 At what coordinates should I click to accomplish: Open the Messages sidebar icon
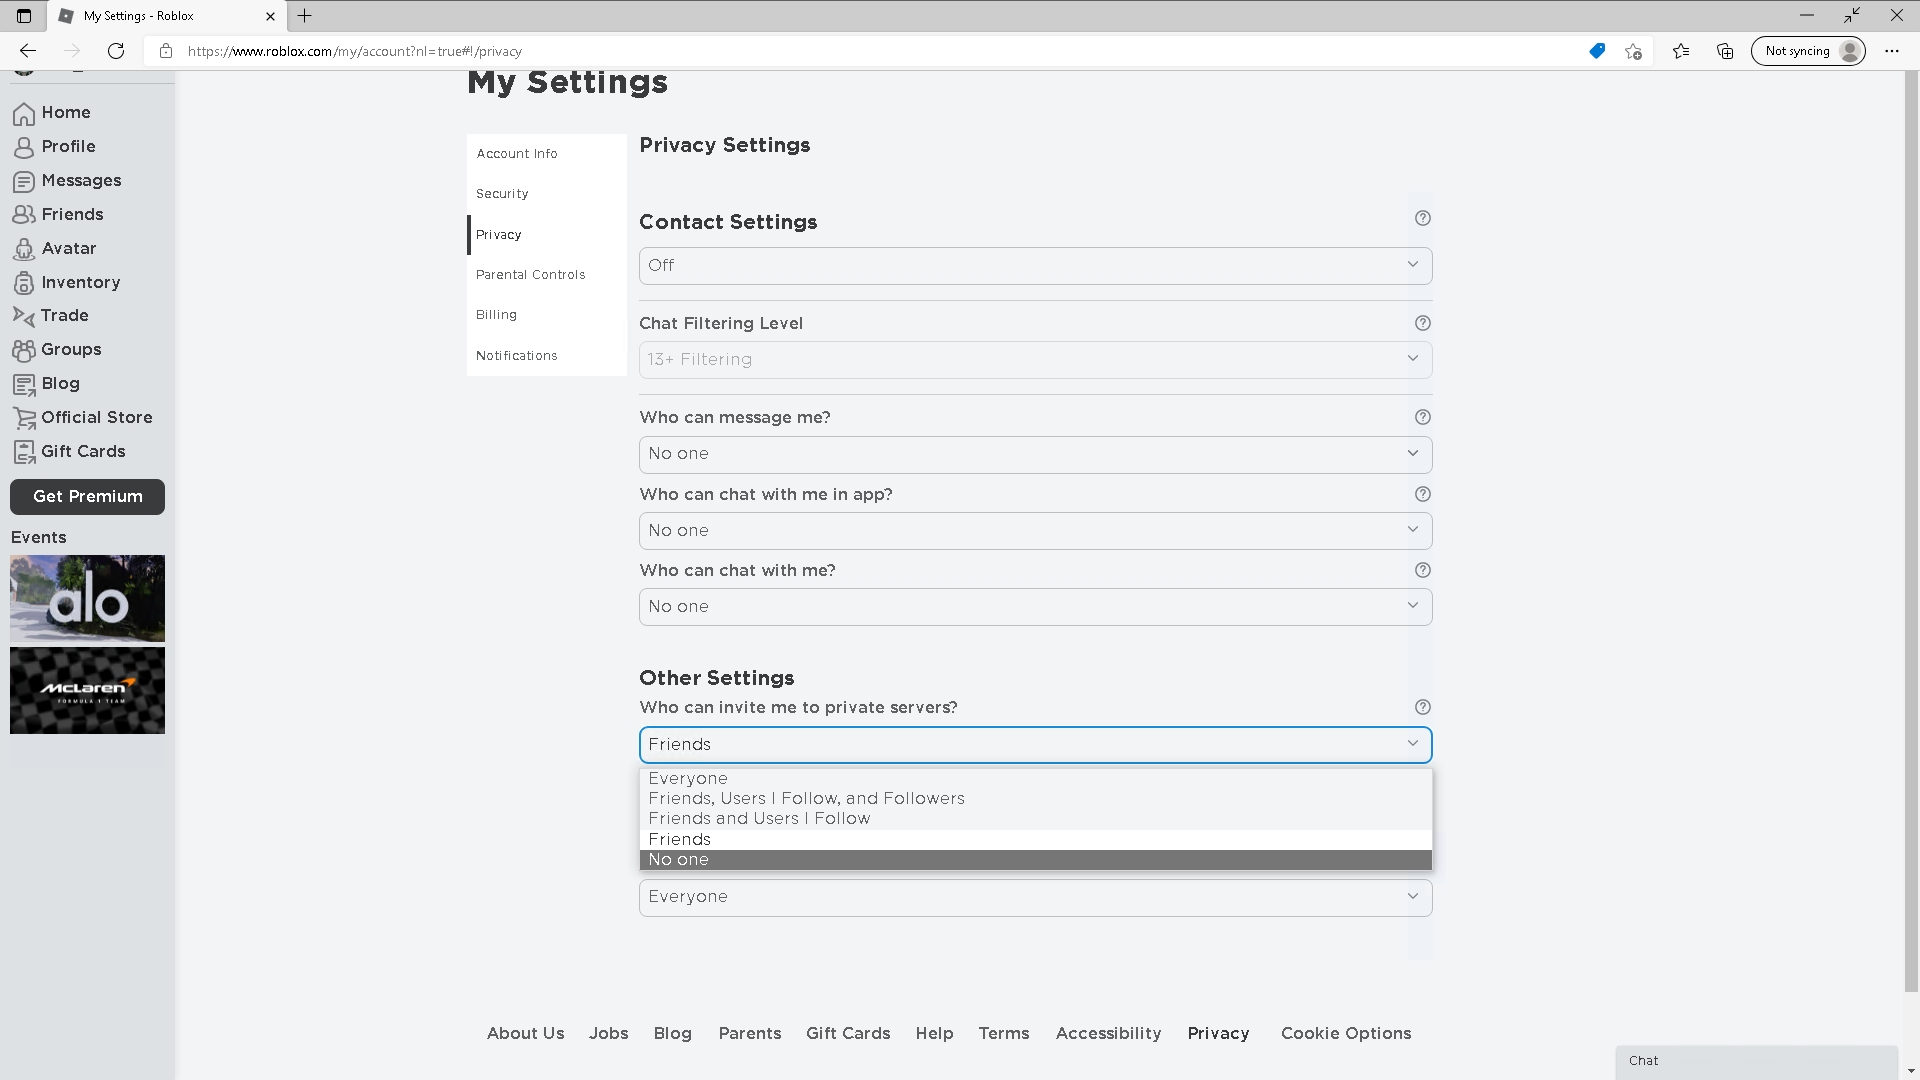tap(24, 182)
